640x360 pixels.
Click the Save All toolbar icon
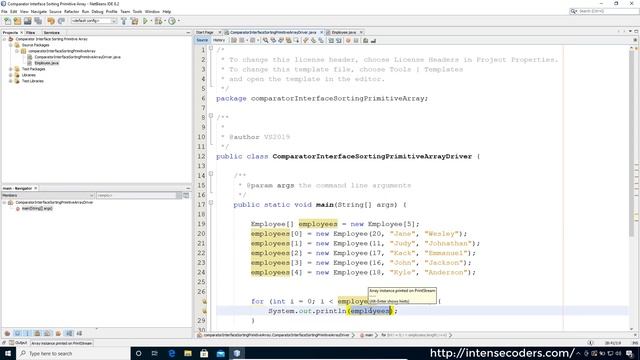click(x=38, y=21)
